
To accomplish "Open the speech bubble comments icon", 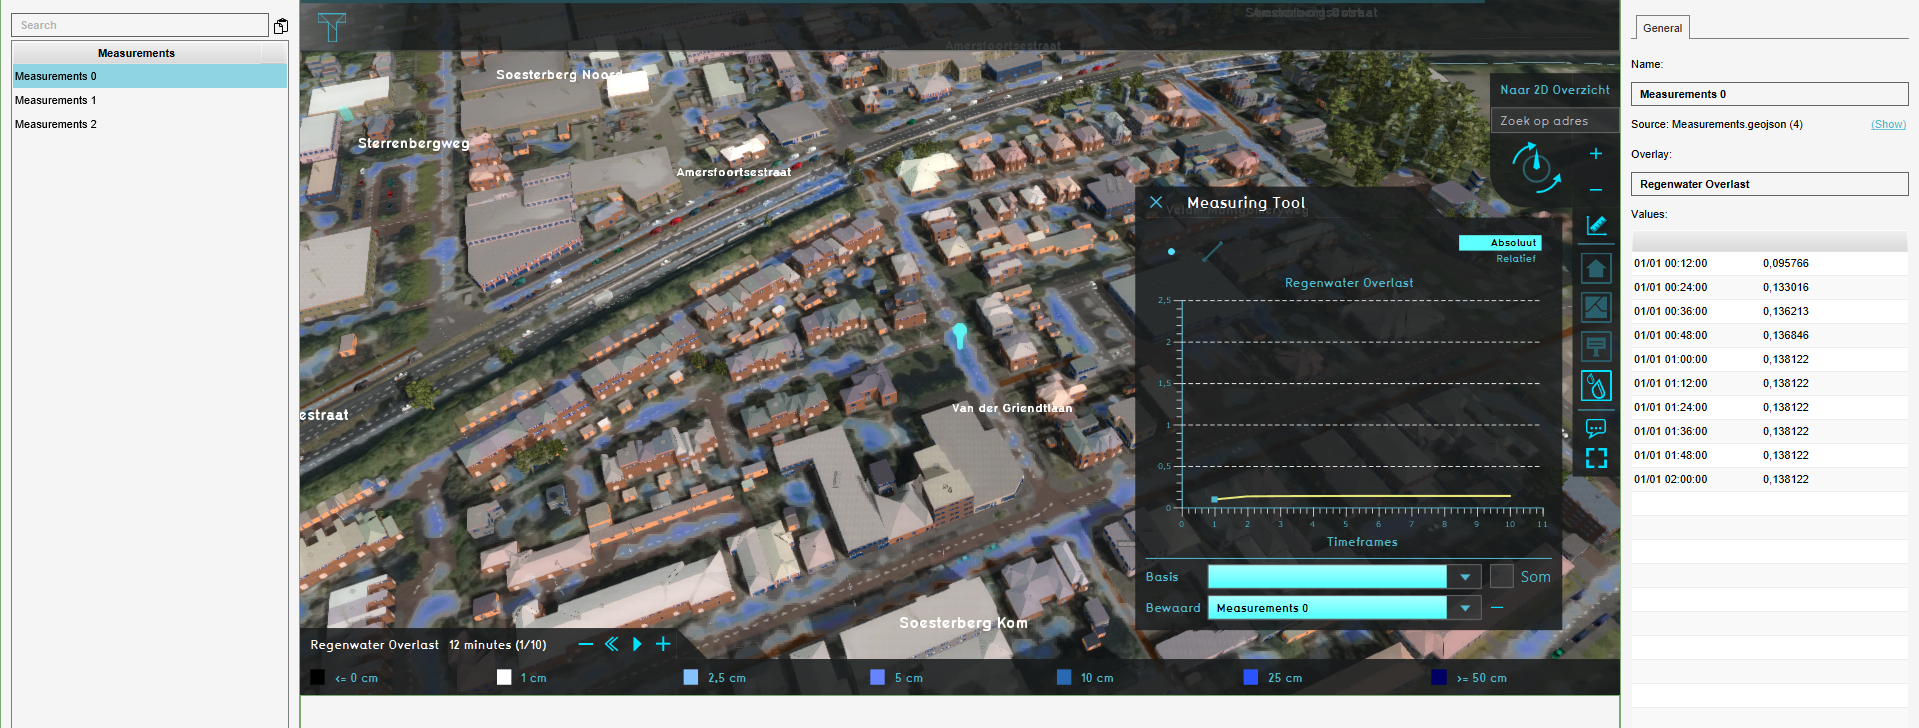I will point(1596,428).
